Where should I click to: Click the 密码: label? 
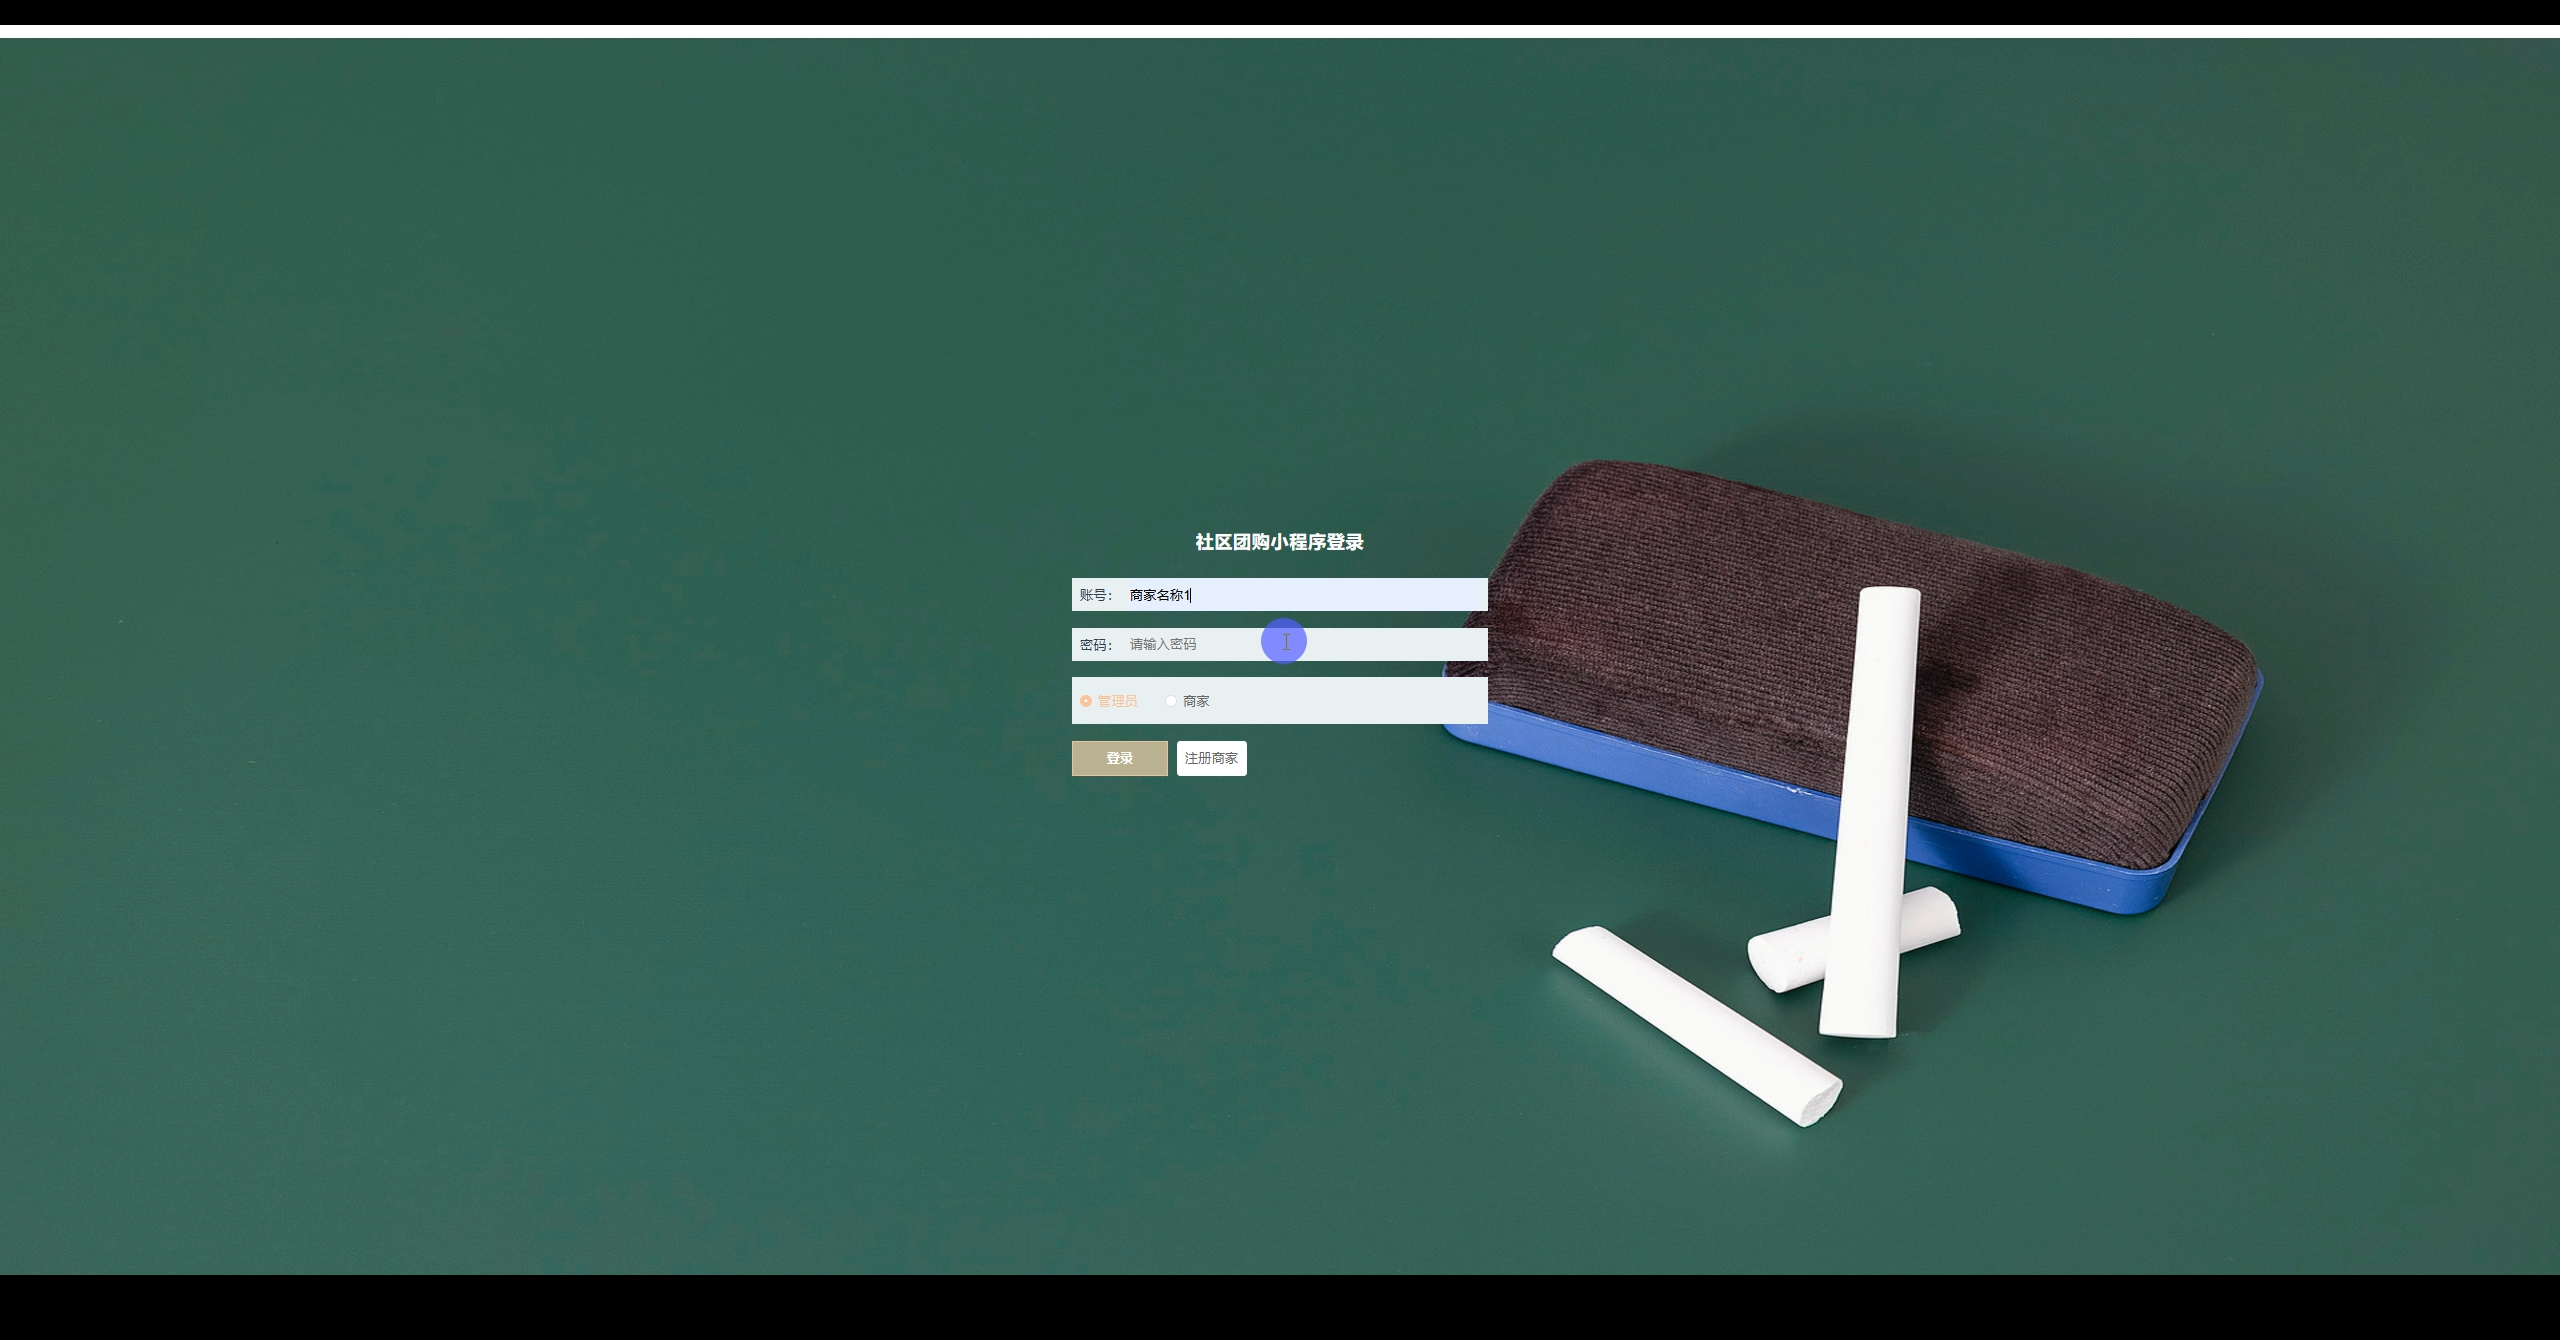tap(1095, 645)
